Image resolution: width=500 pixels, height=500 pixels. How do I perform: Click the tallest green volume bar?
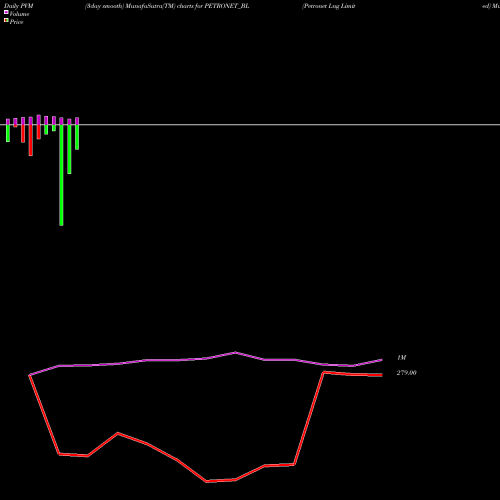pyautogui.click(x=61, y=175)
